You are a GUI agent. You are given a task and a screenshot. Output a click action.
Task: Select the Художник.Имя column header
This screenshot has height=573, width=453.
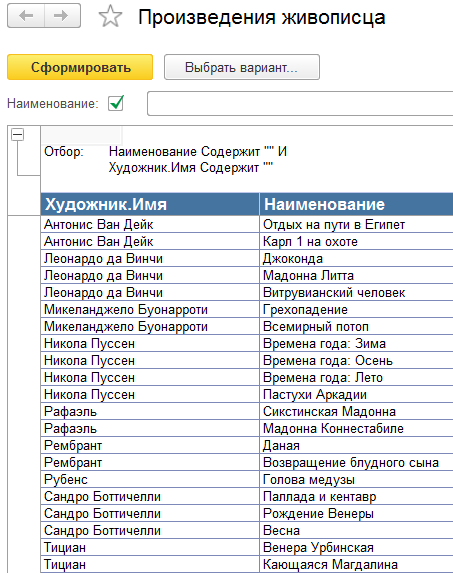(x=150, y=204)
